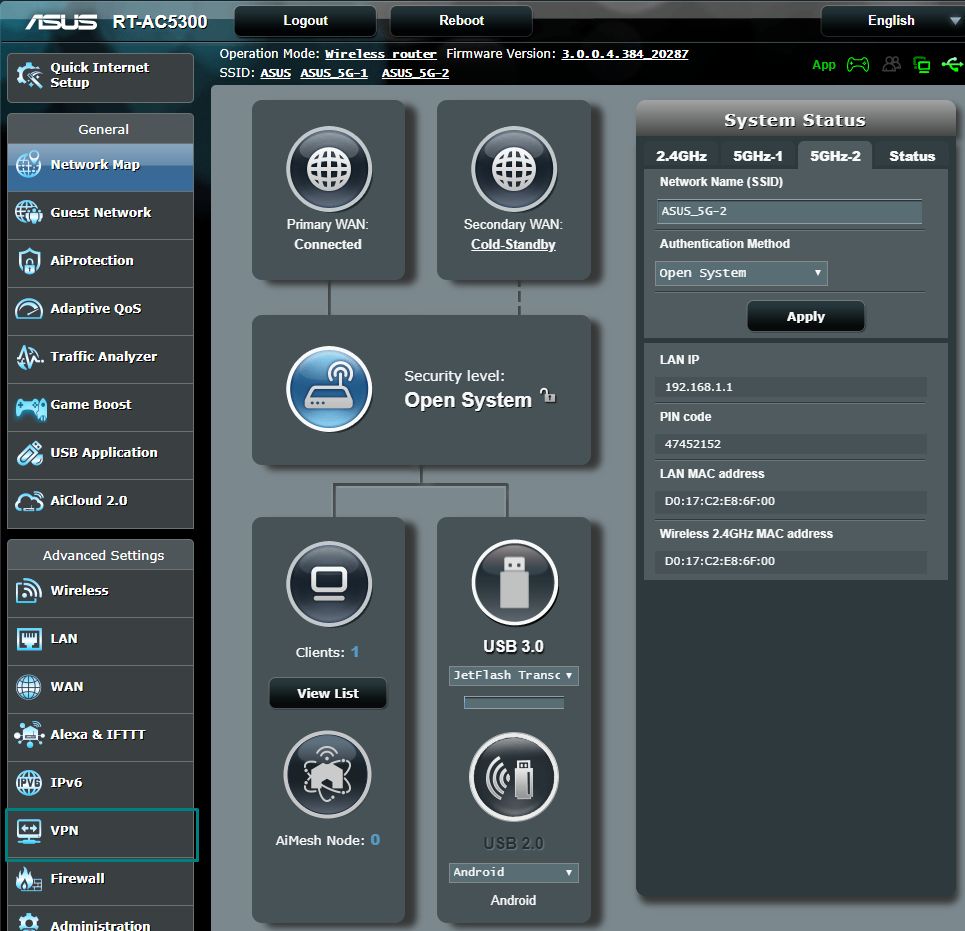This screenshot has height=931, width=965.
Task: Open the JetFlash Transcend USB dropdown
Action: click(x=513, y=676)
